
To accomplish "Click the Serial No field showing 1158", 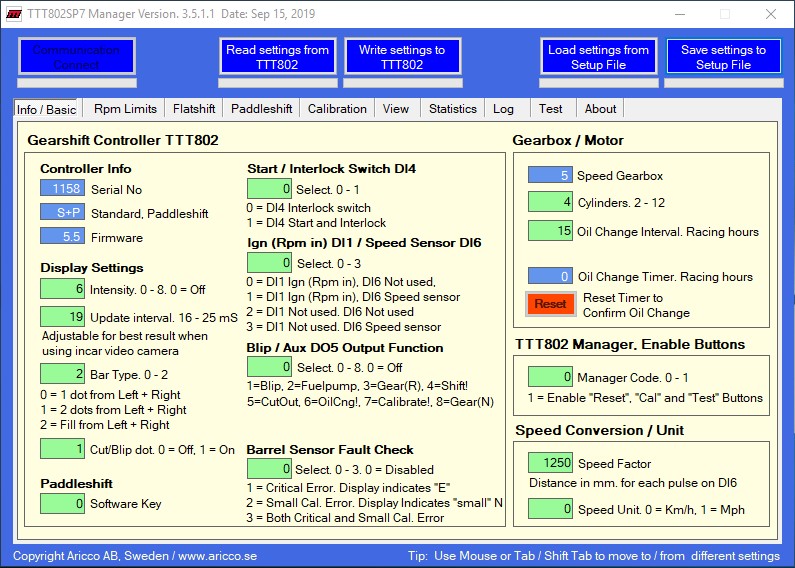I will [x=62, y=188].
